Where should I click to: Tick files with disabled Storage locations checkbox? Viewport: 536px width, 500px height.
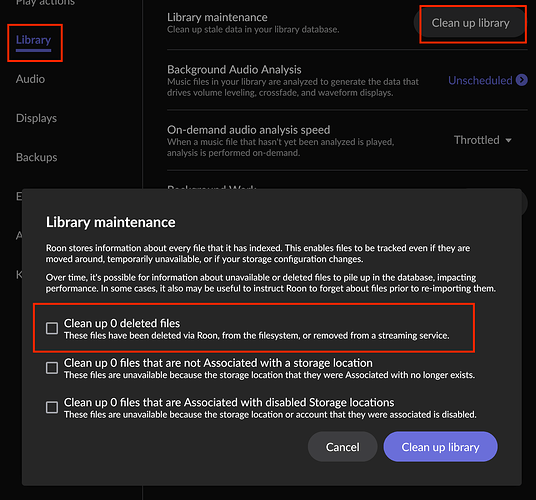point(52,407)
